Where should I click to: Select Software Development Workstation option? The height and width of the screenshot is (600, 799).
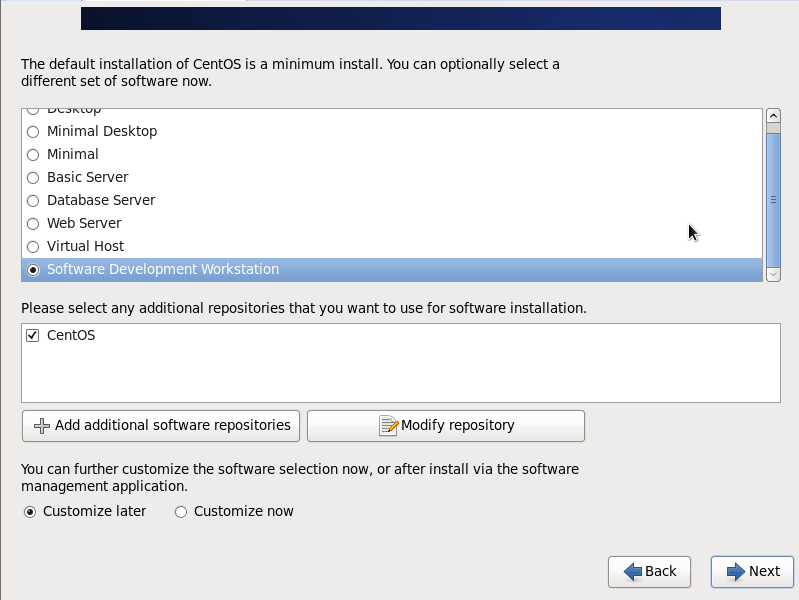(33, 270)
